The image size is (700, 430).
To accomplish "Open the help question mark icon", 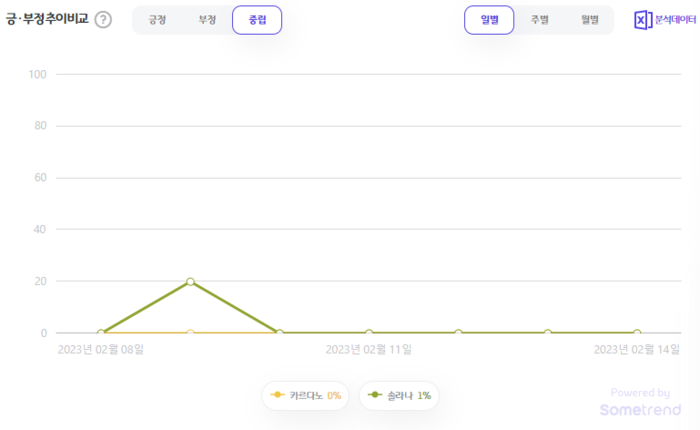I will coord(103,20).
